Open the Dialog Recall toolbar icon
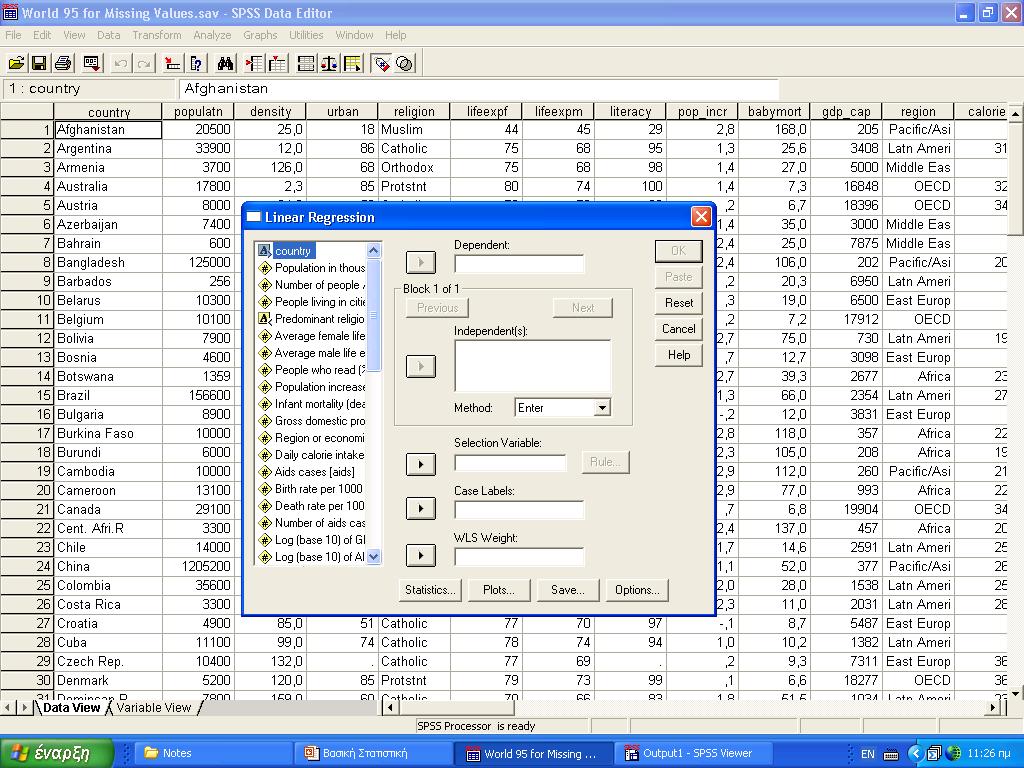This screenshot has height=768, width=1024. [92, 63]
